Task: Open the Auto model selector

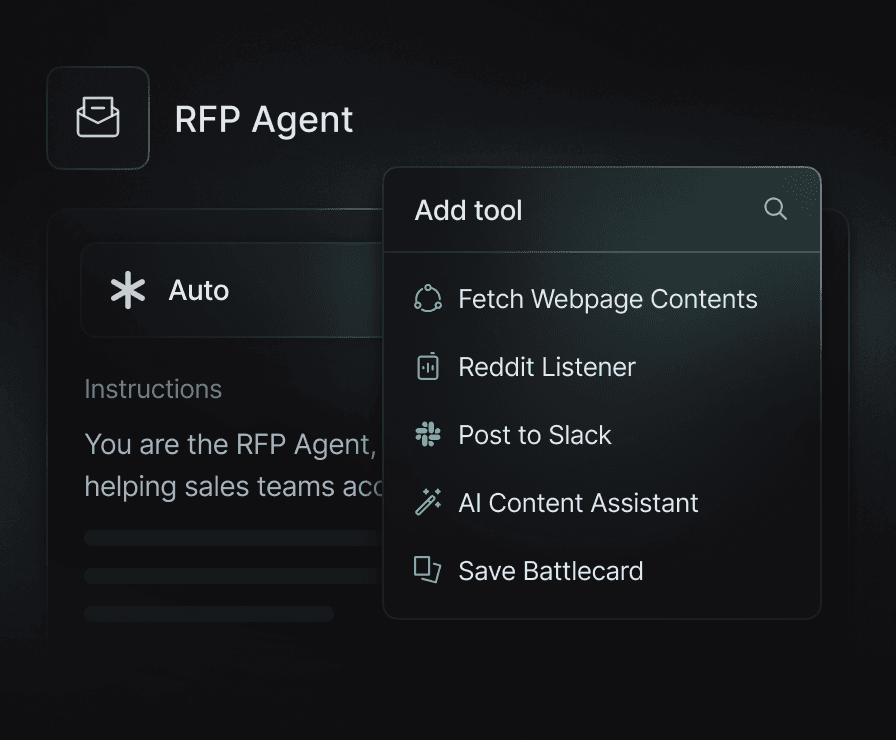Action: pyautogui.click(x=232, y=290)
